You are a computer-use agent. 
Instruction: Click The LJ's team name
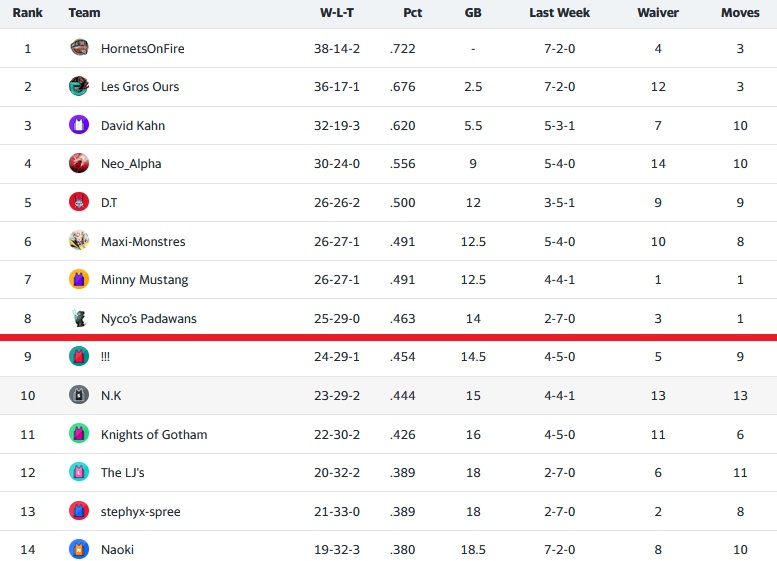click(122, 473)
